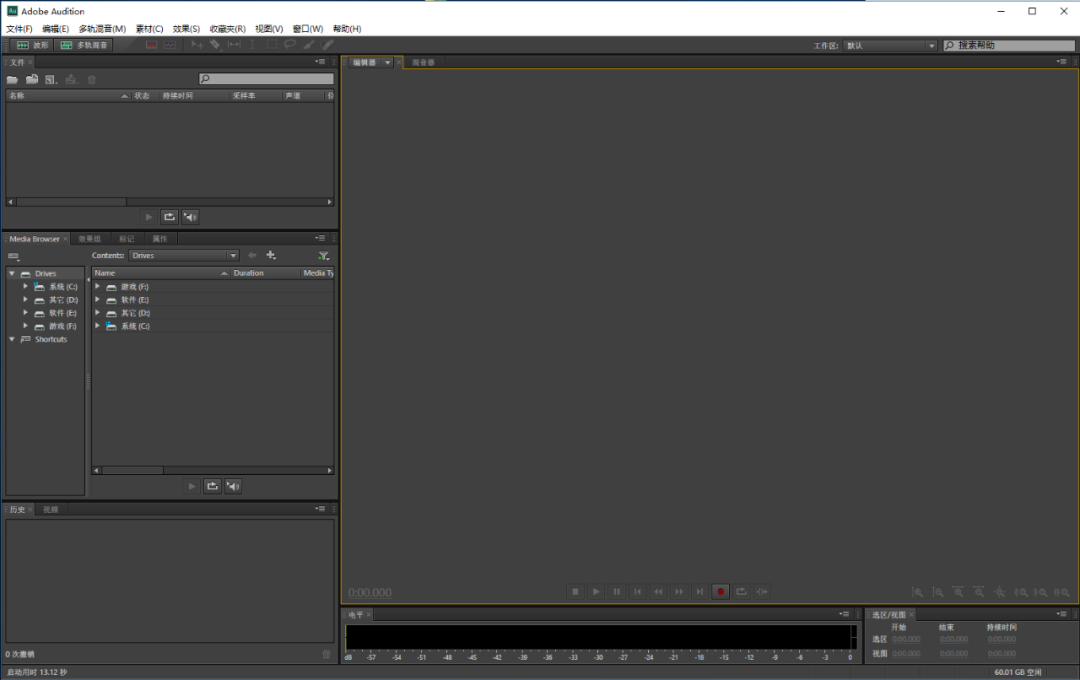Expand 其它 (D:) in left Drives tree
This screenshot has width=1080, height=680.
click(x=25, y=300)
